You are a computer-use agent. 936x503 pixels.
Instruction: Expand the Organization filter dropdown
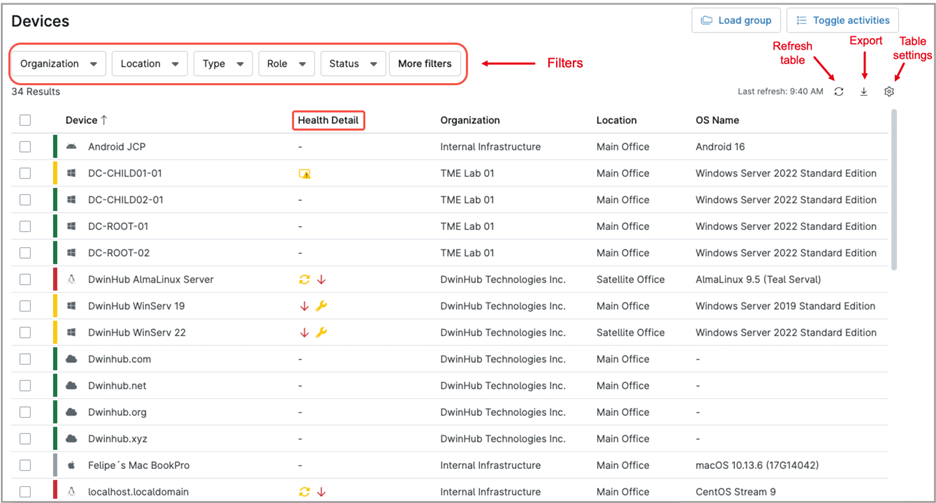click(x=60, y=64)
